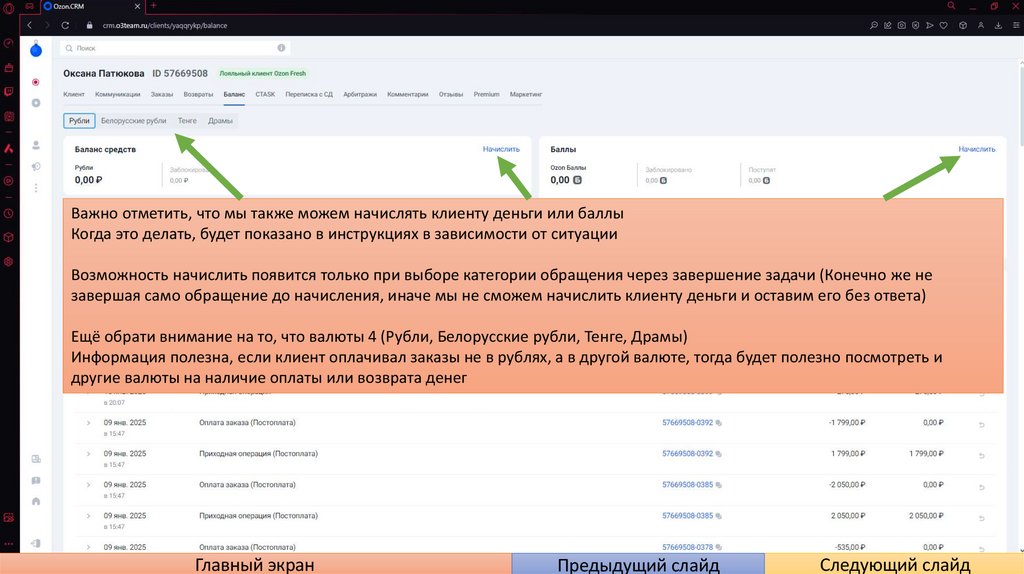Reload the page with the refresh icon
Image resolution: width=1024 pixels, height=574 pixels.
65,25
